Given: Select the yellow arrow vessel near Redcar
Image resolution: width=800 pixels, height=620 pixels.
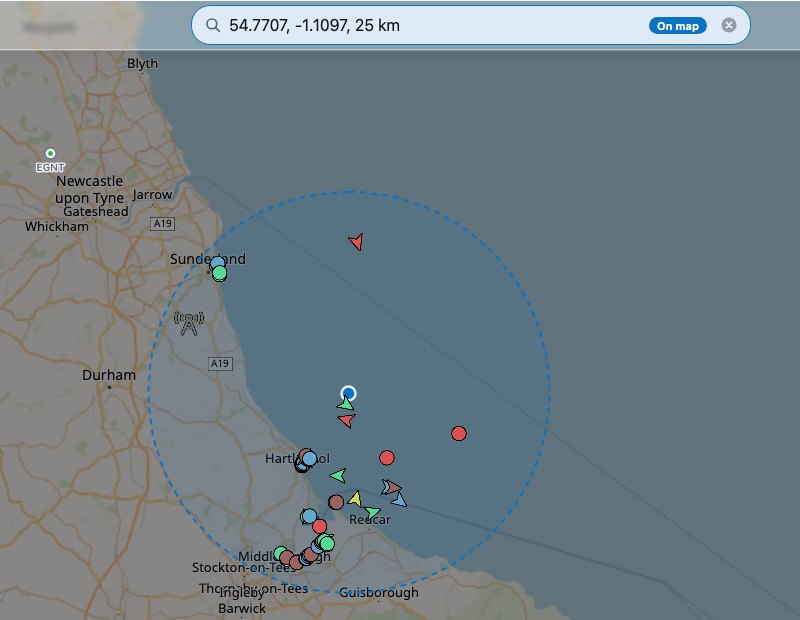Looking at the screenshot, I should click(356, 499).
